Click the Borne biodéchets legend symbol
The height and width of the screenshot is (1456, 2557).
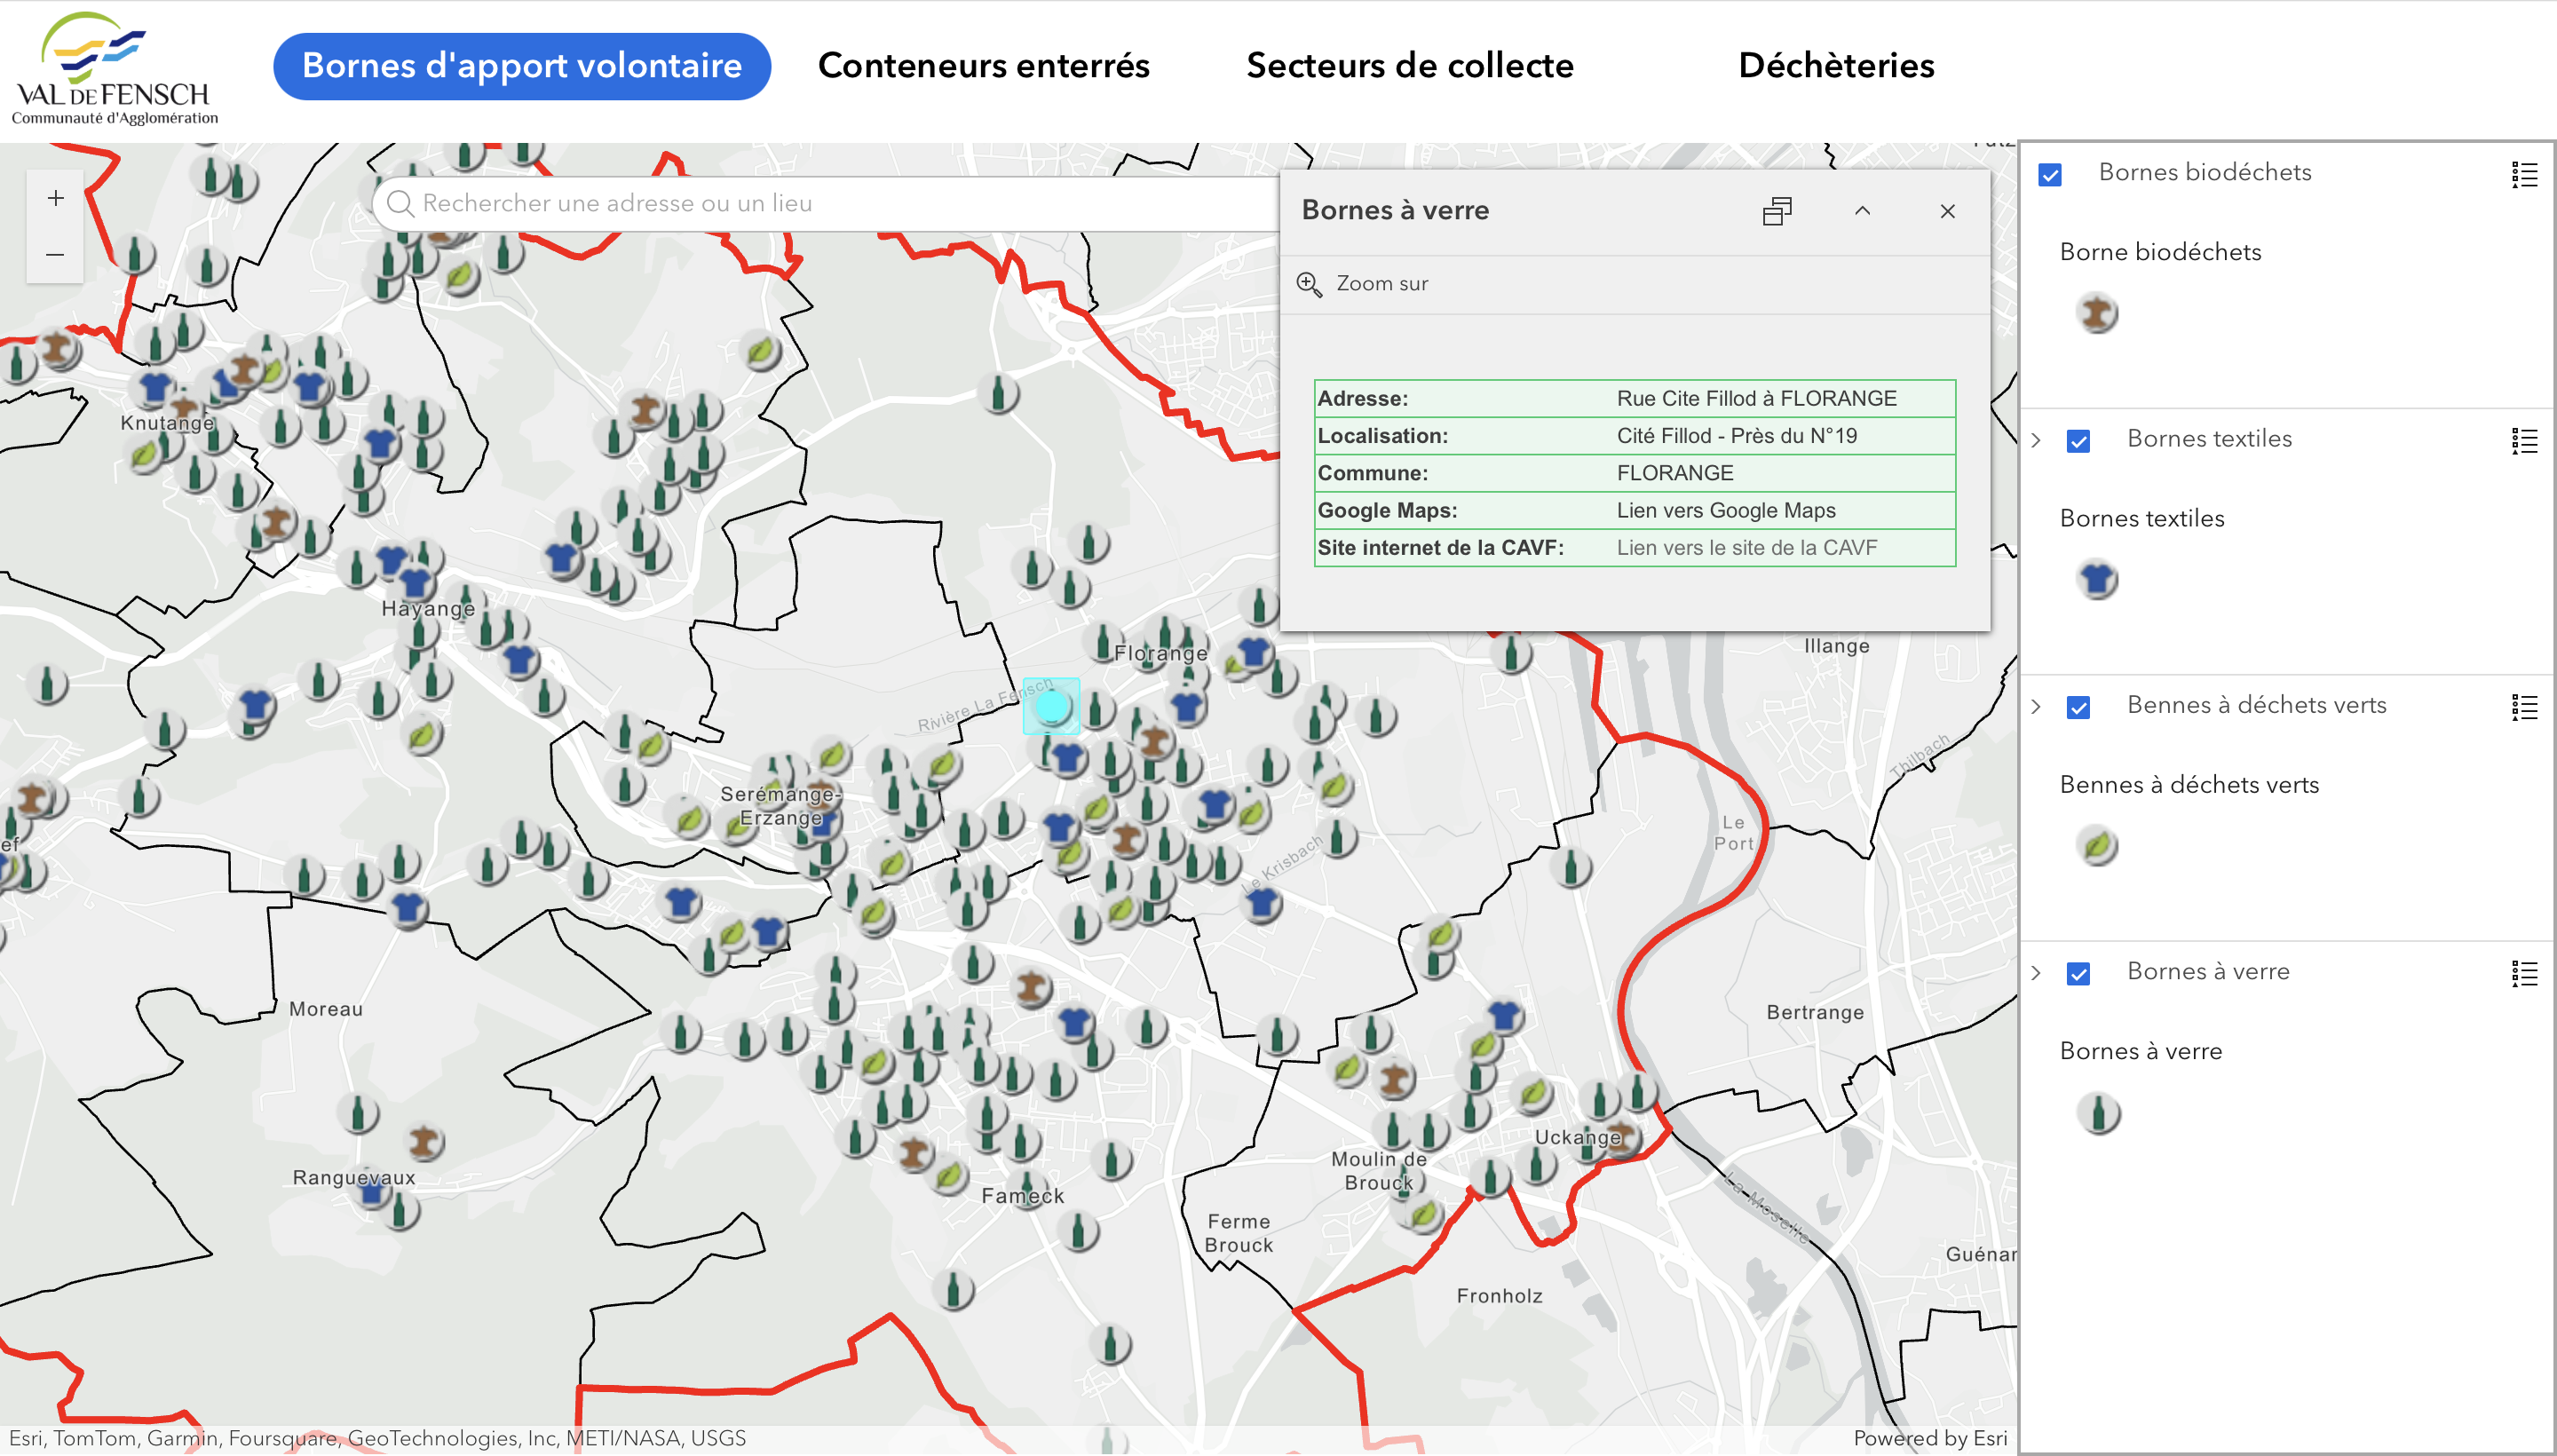(2097, 313)
